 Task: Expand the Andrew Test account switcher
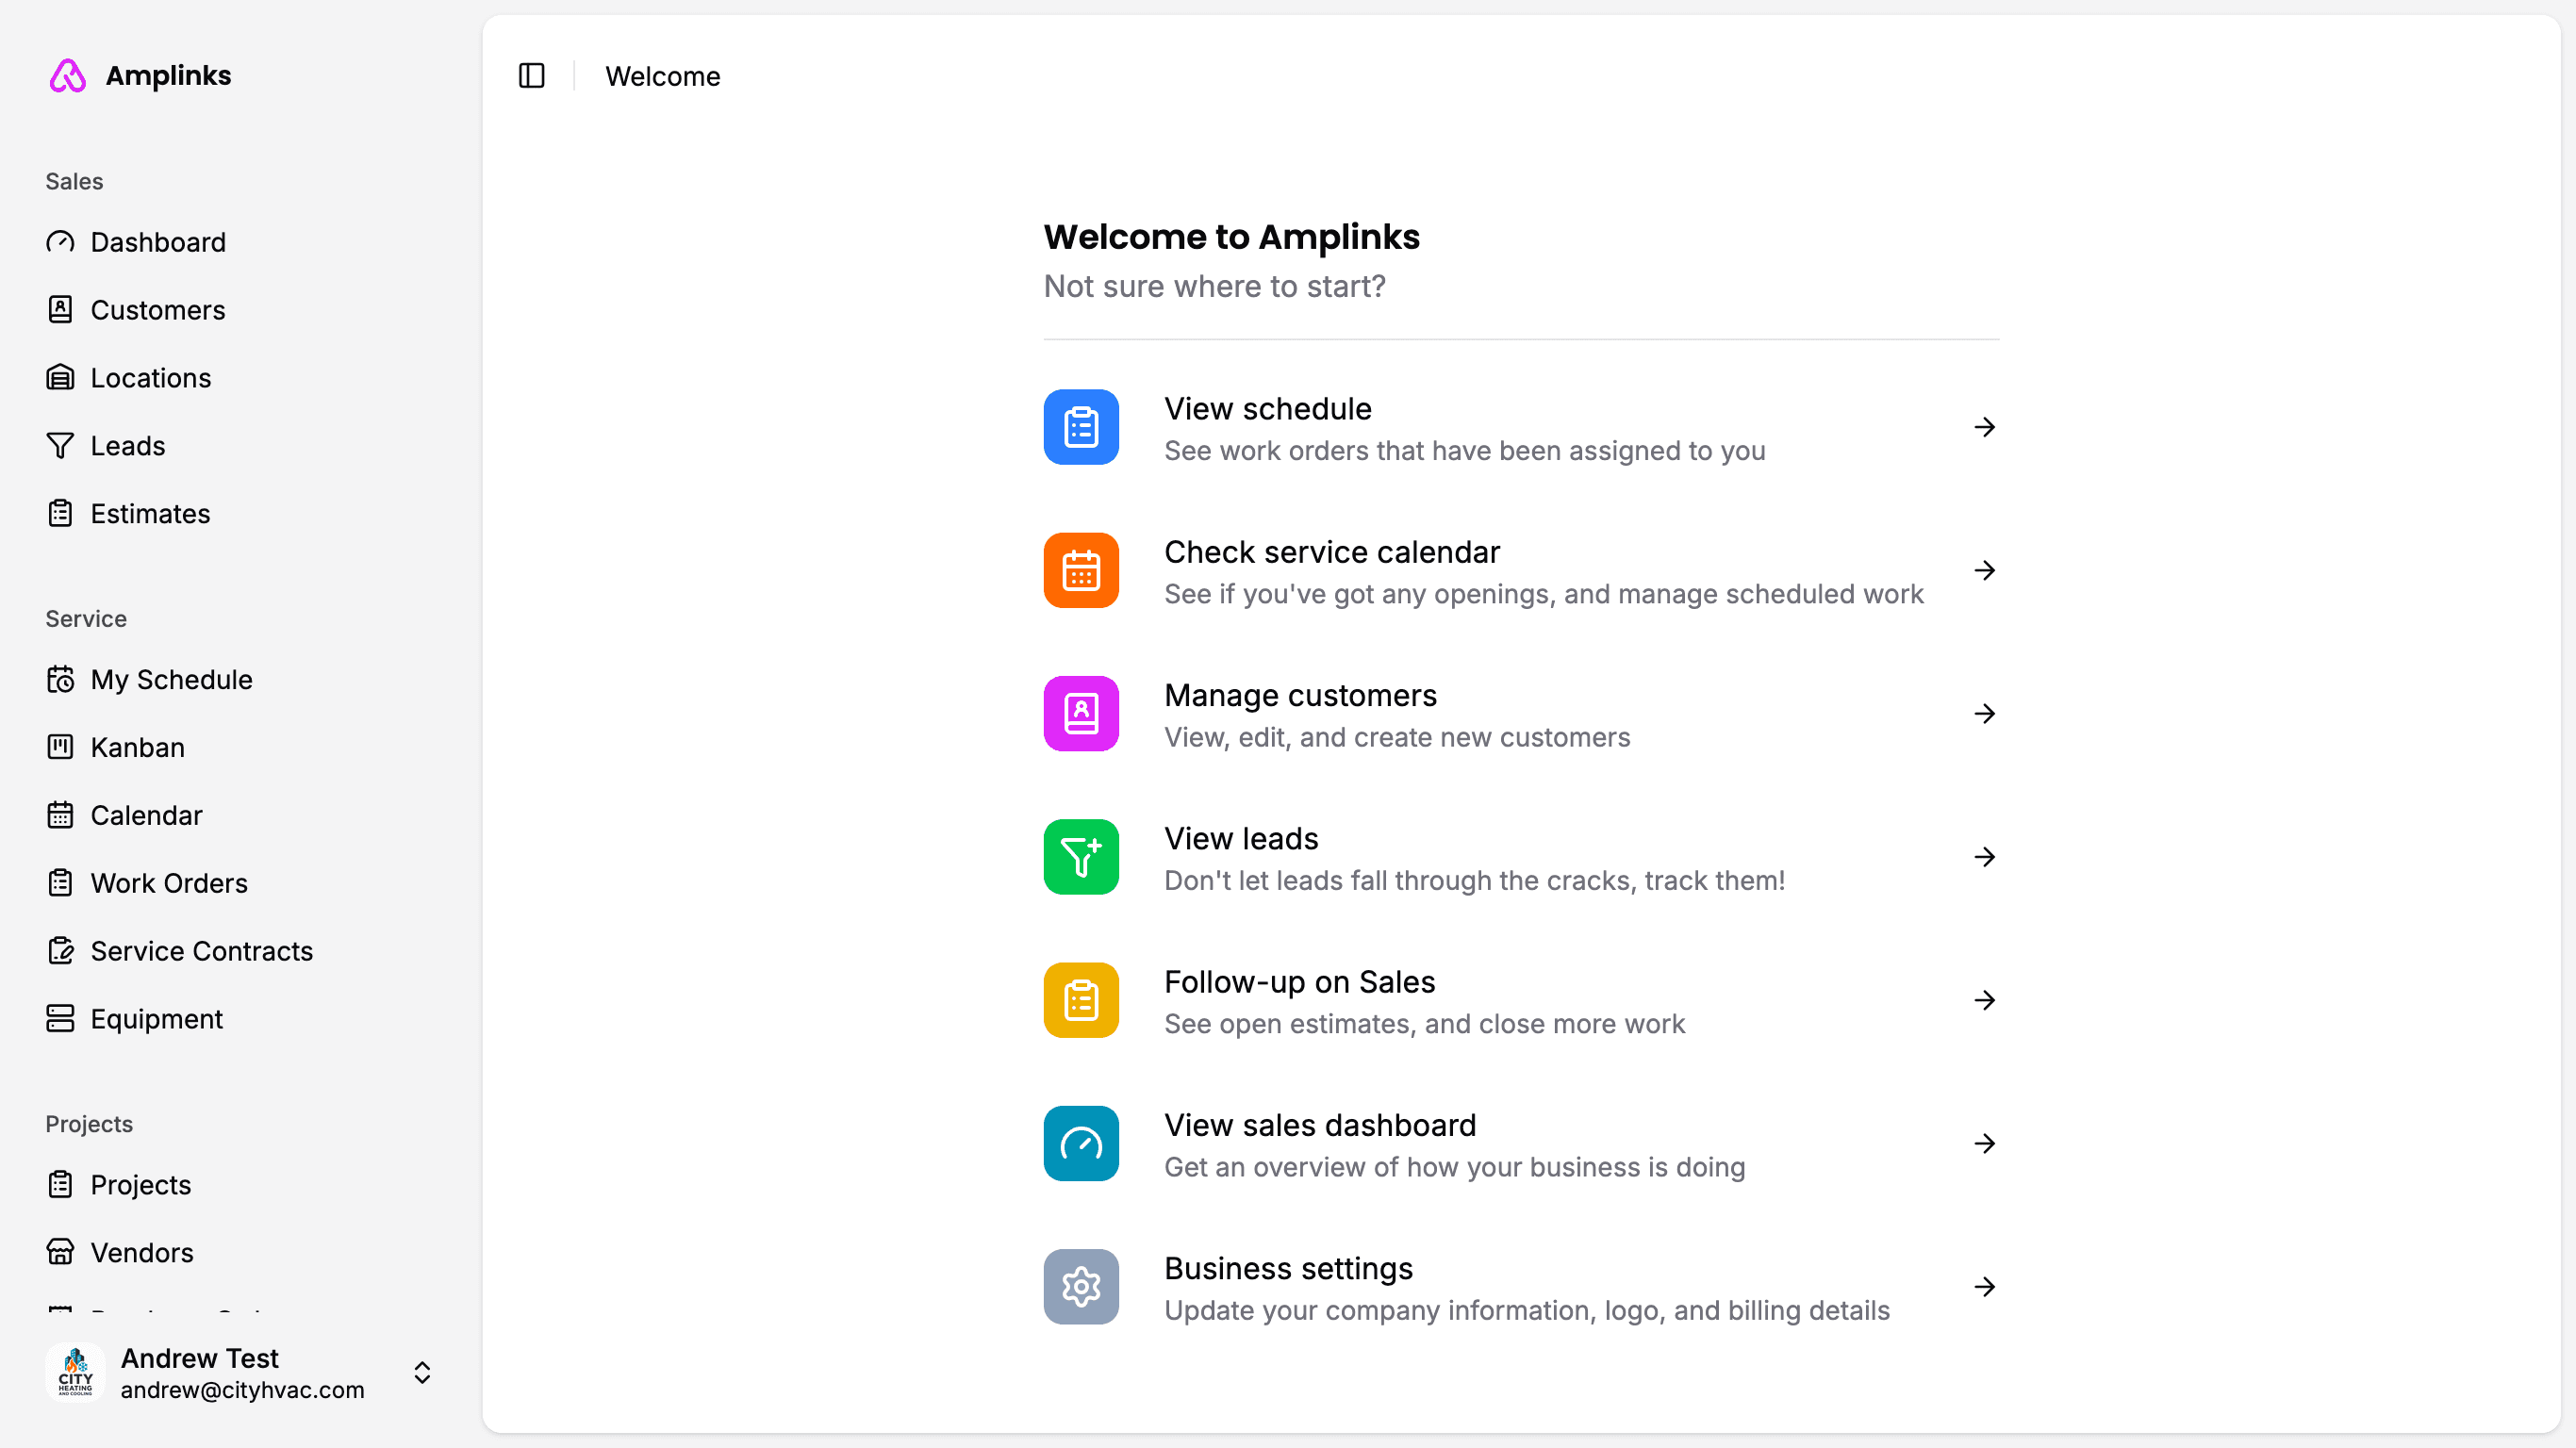point(422,1372)
